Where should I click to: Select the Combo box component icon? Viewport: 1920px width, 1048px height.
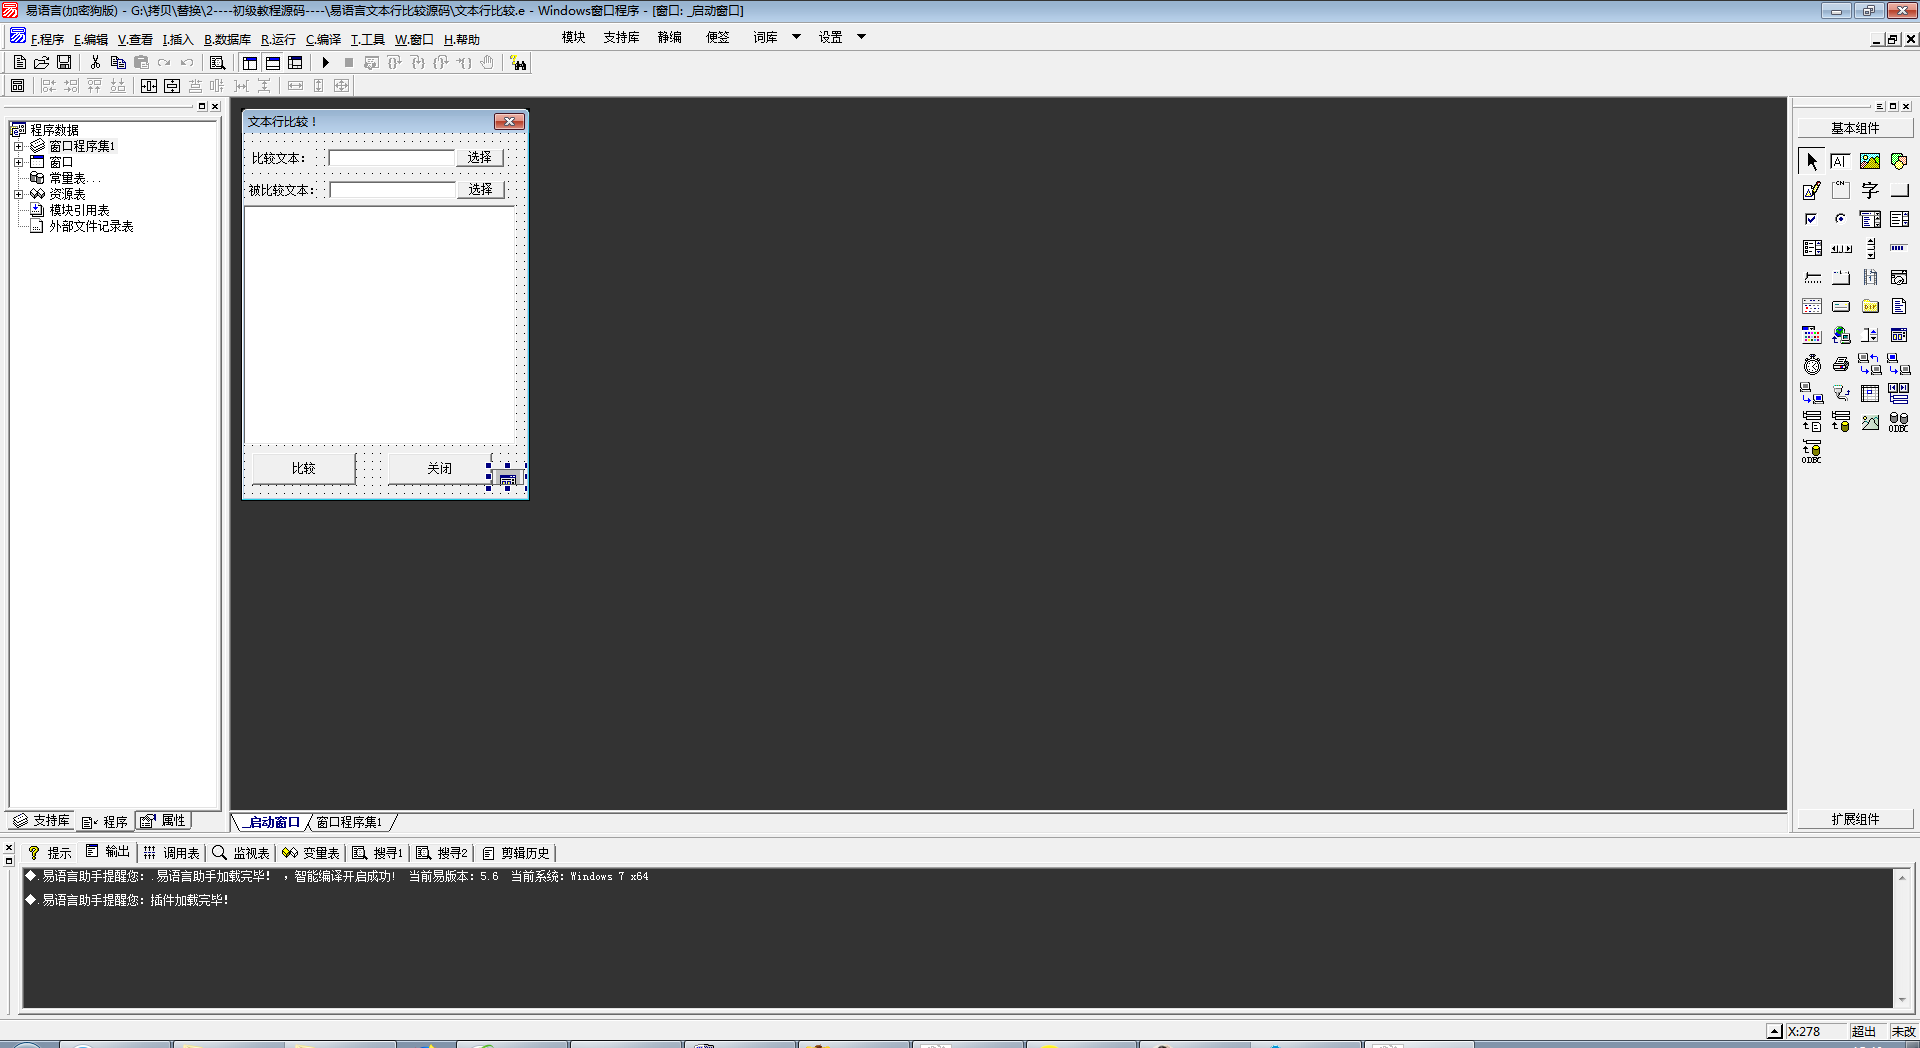point(1870,219)
